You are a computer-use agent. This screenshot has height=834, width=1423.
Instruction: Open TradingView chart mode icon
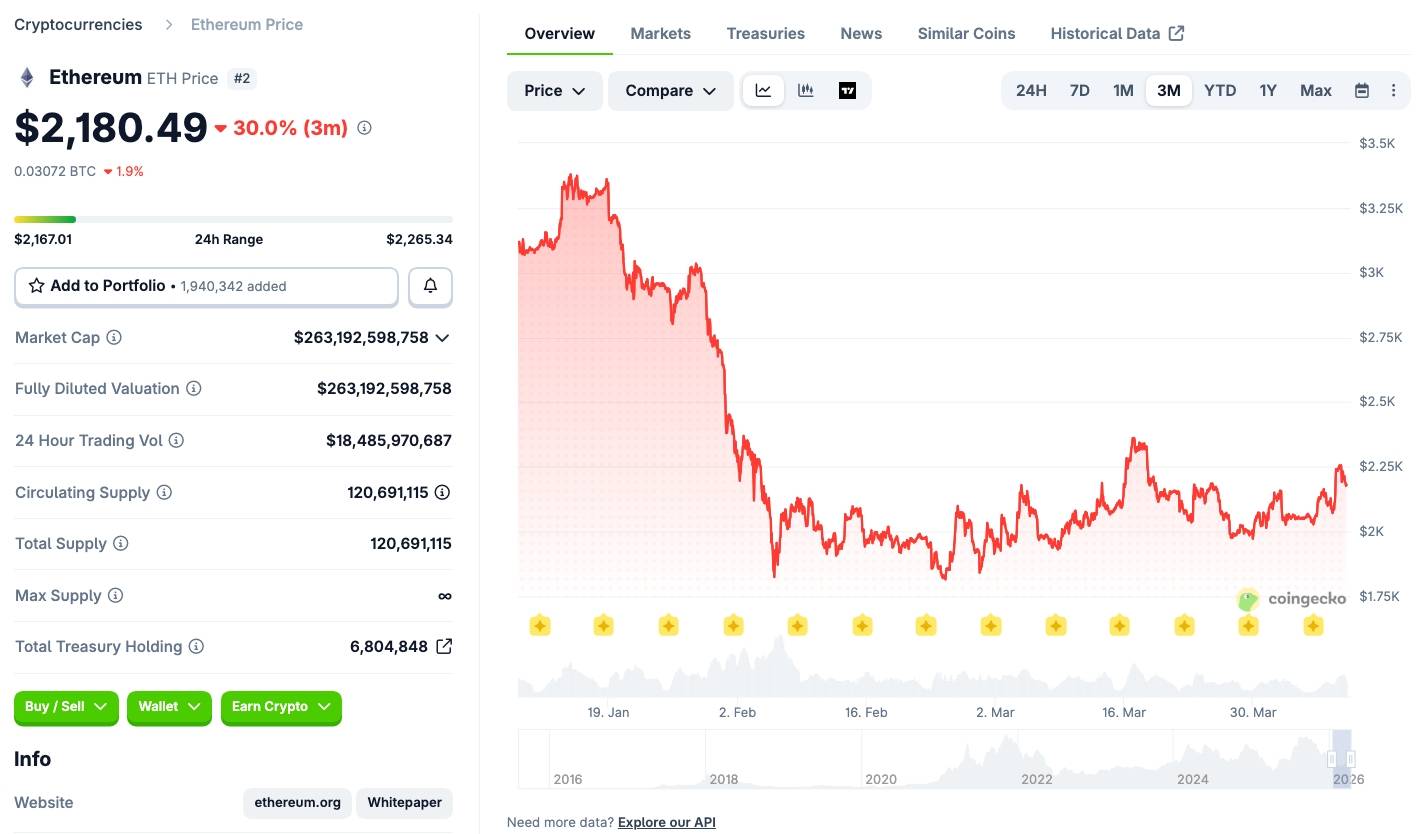[847, 91]
